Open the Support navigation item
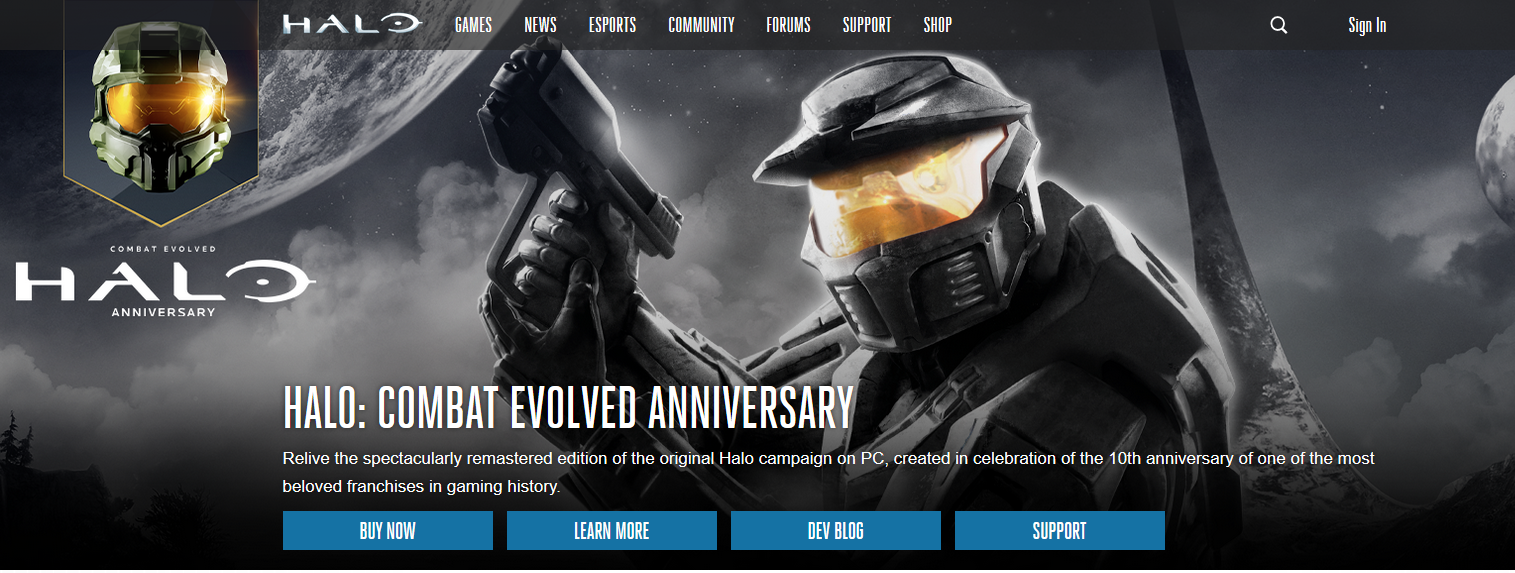Image resolution: width=1515 pixels, height=573 pixels. pyautogui.click(x=866, y=25)
